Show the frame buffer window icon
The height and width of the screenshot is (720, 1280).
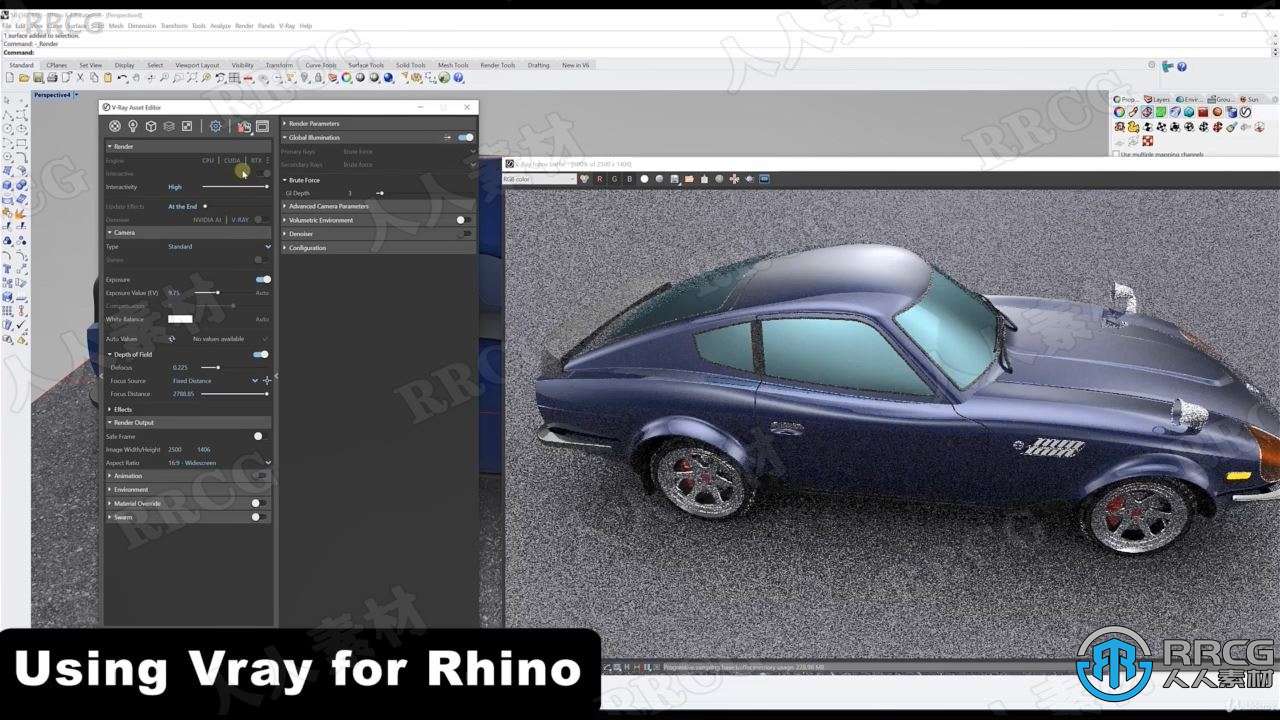pos(262,126)
